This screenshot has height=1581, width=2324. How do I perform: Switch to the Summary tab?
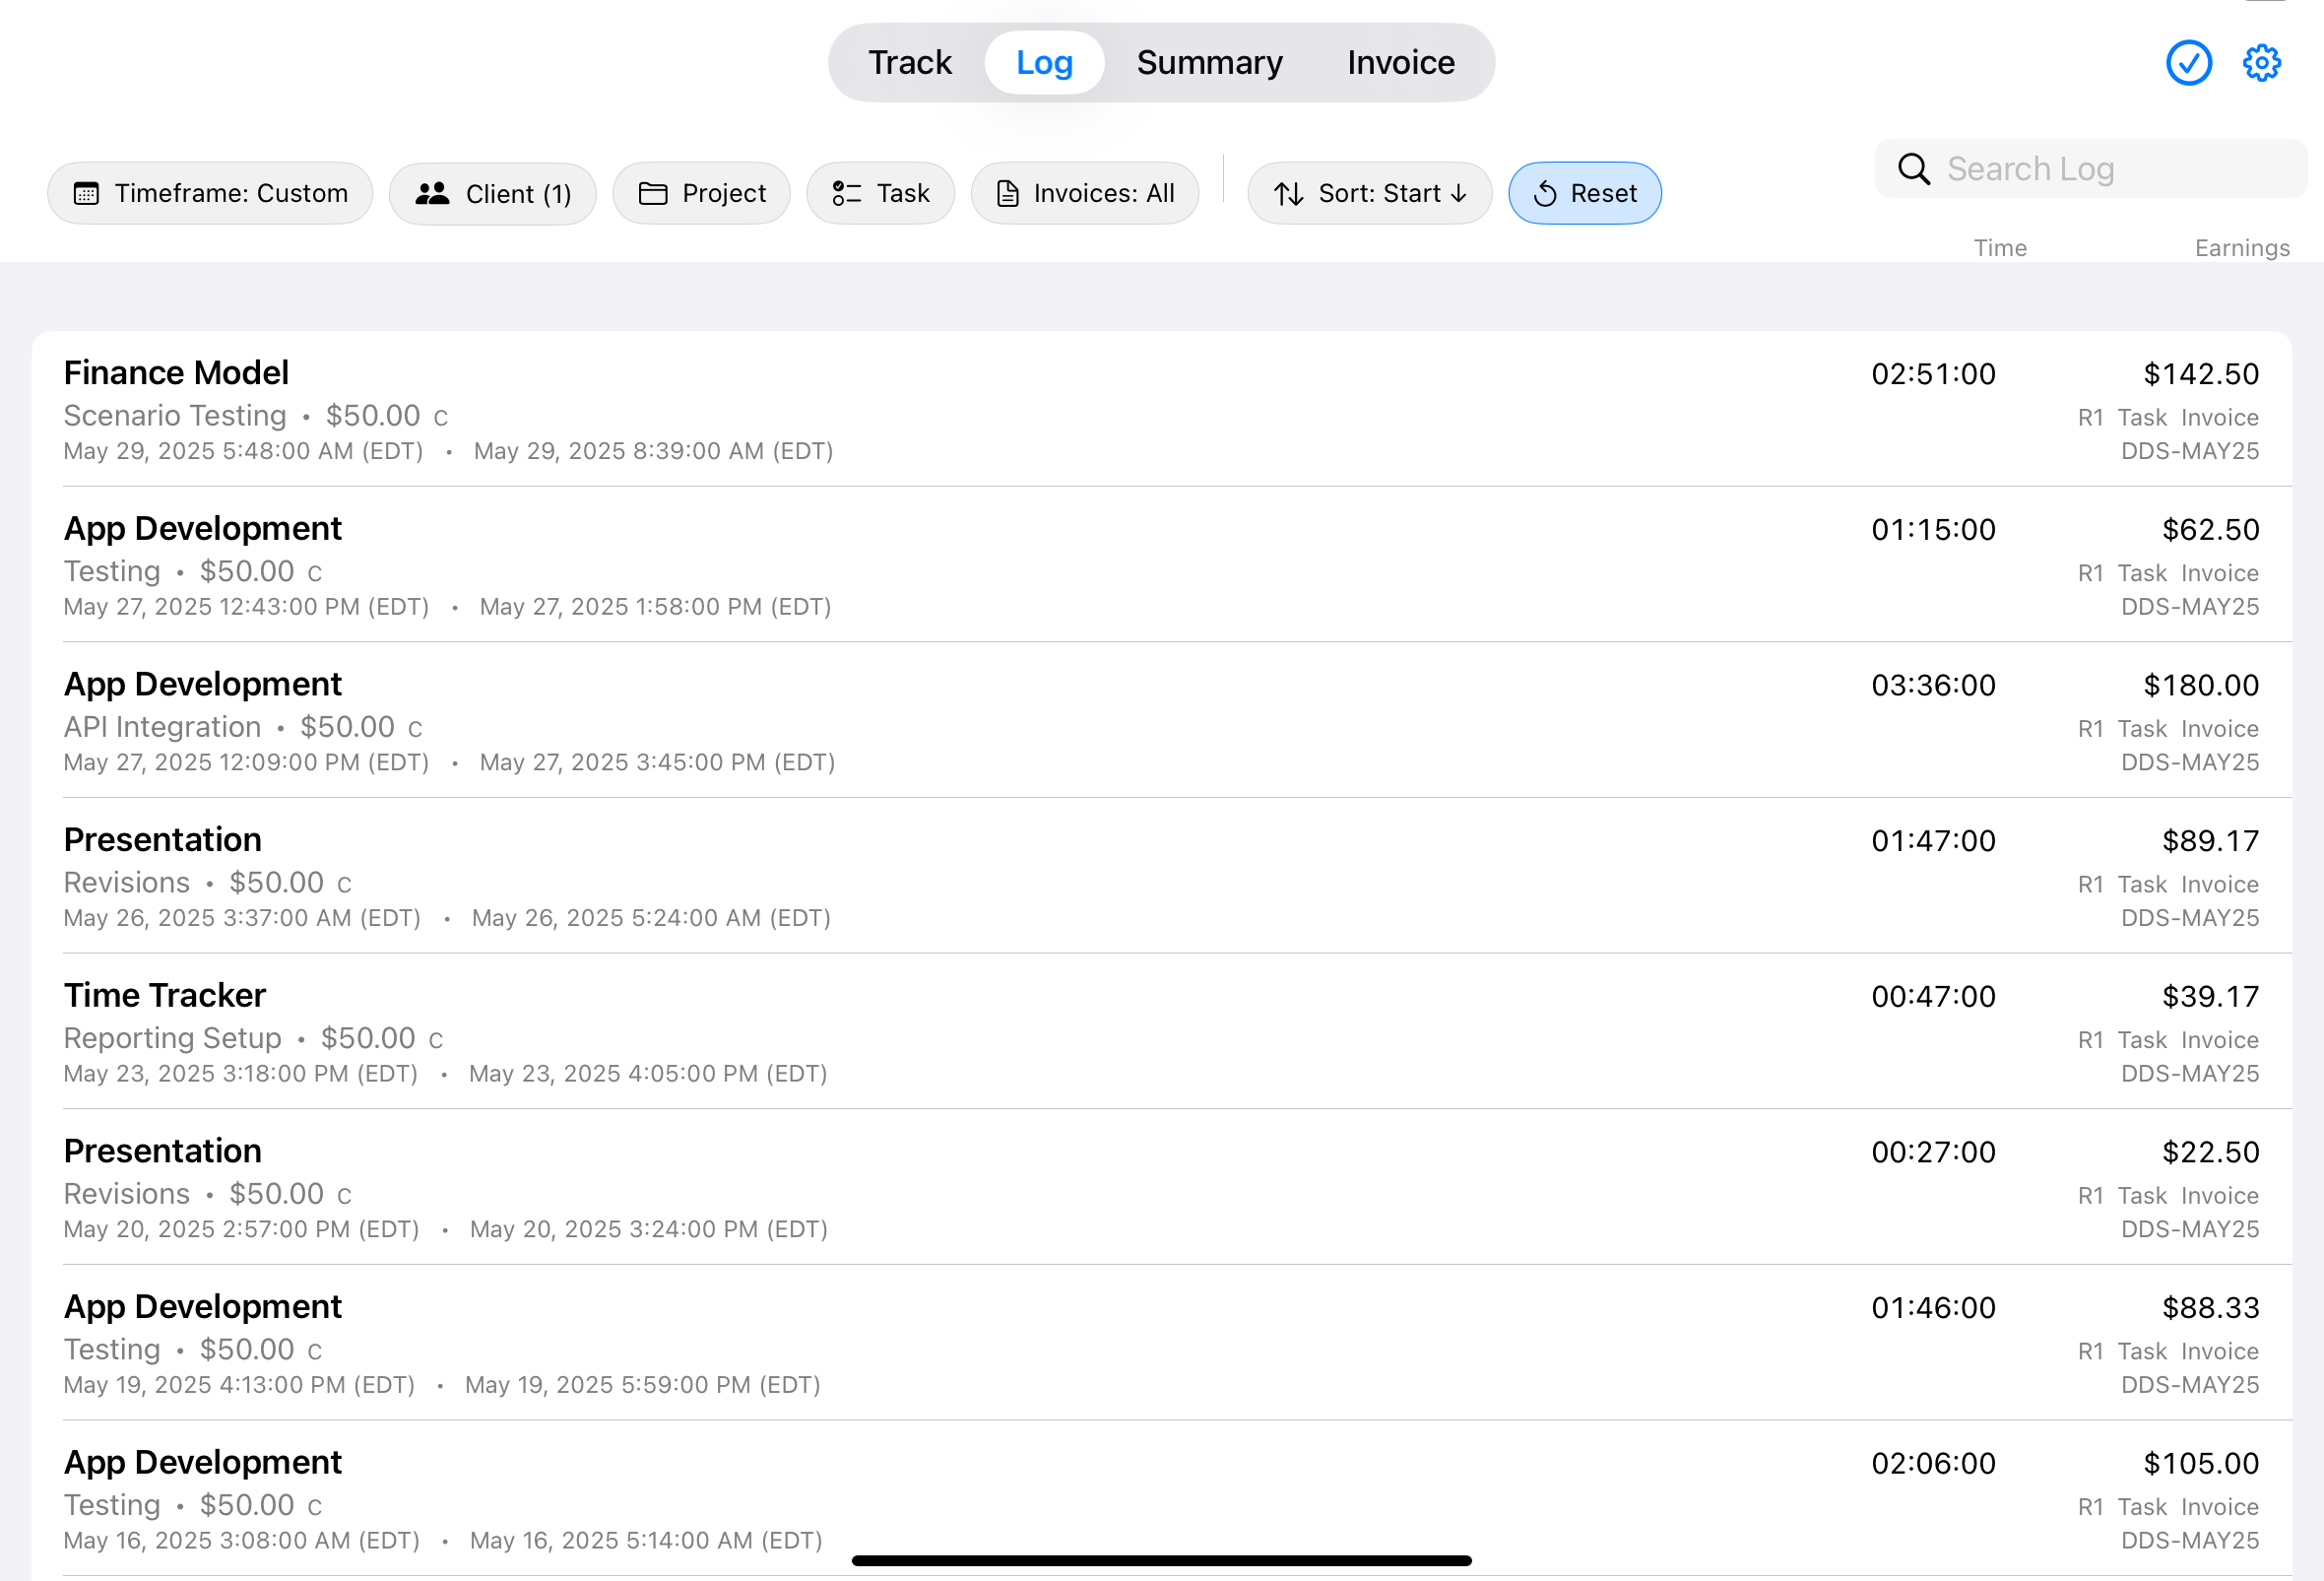1209,62
